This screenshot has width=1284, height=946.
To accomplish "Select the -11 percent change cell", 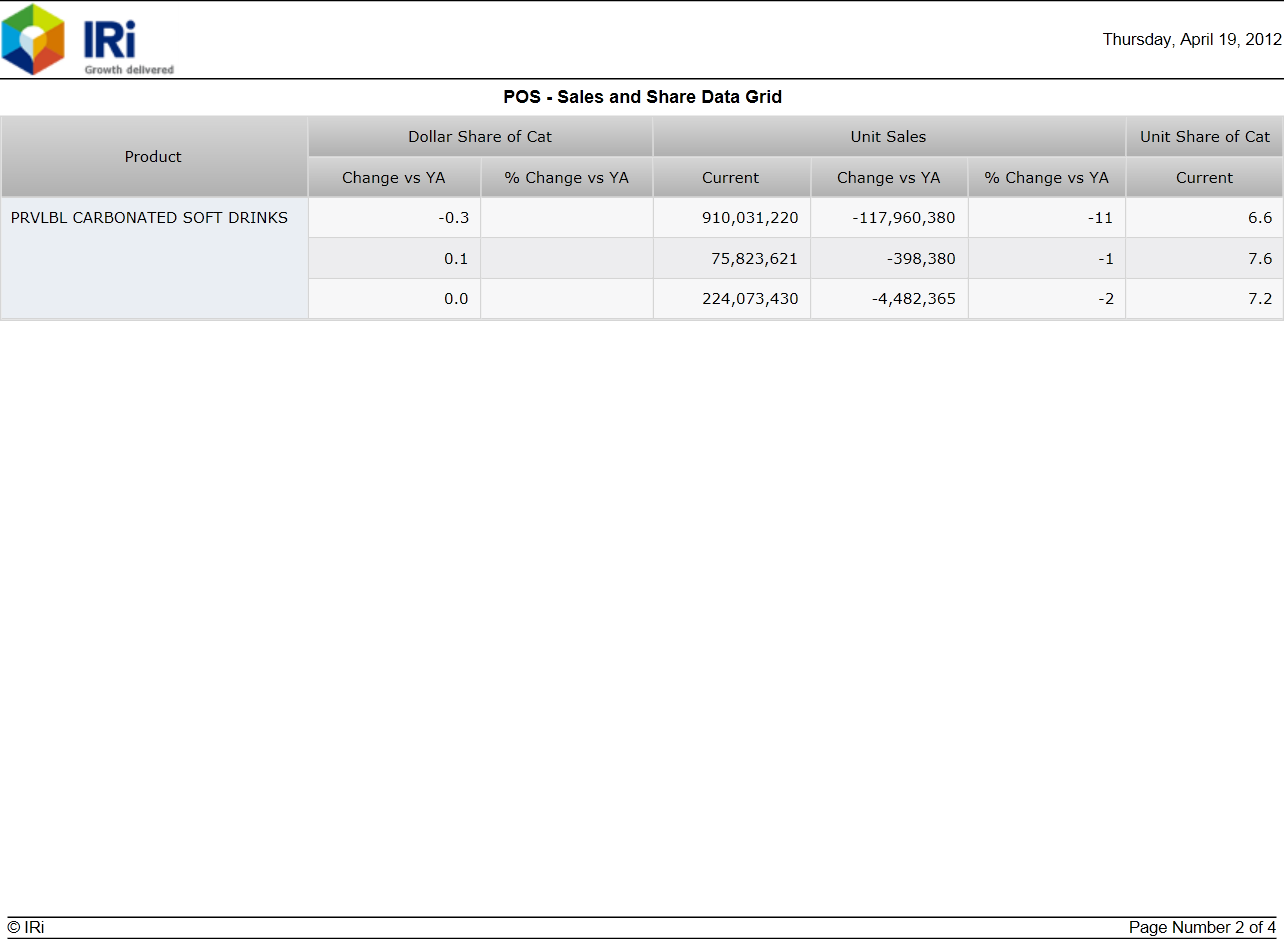I will coord(1047,218).
